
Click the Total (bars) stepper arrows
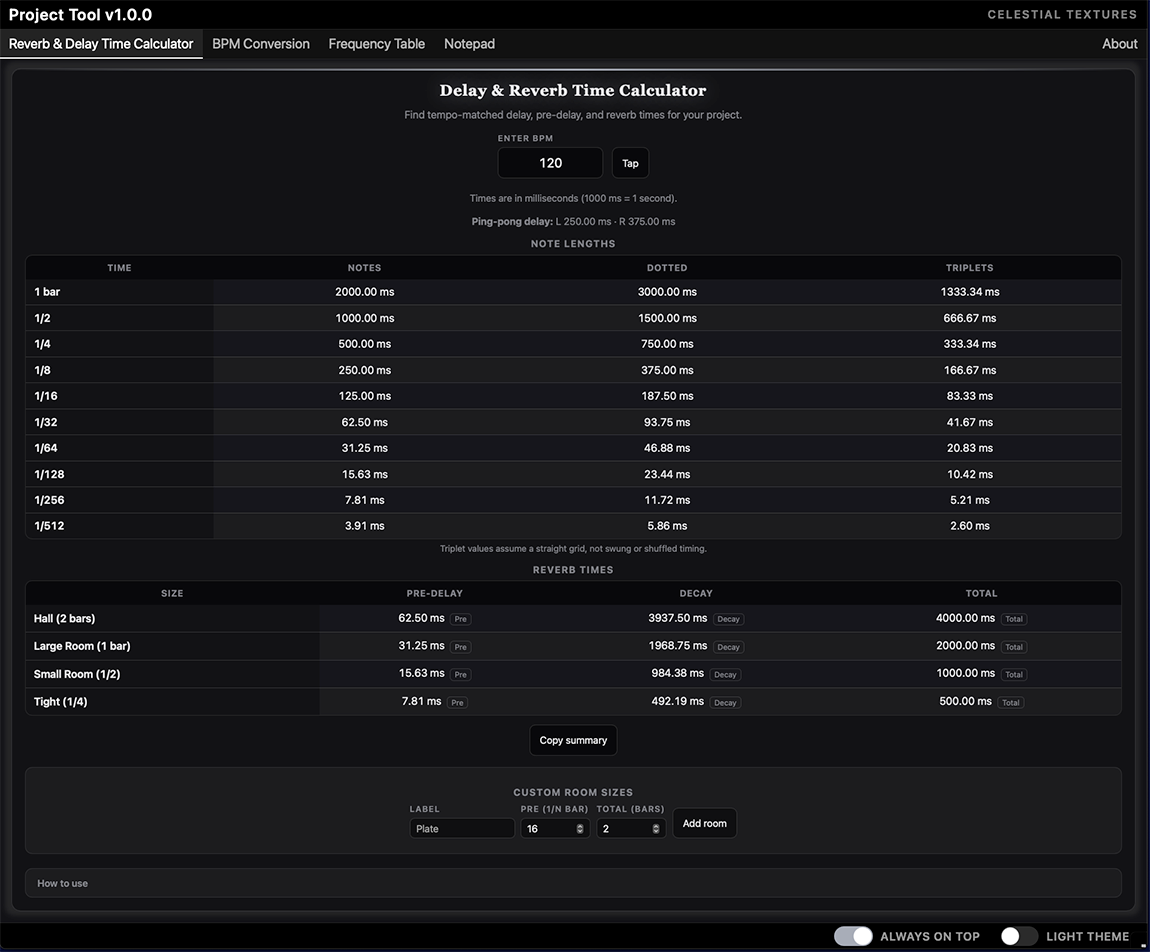[656, 828]
